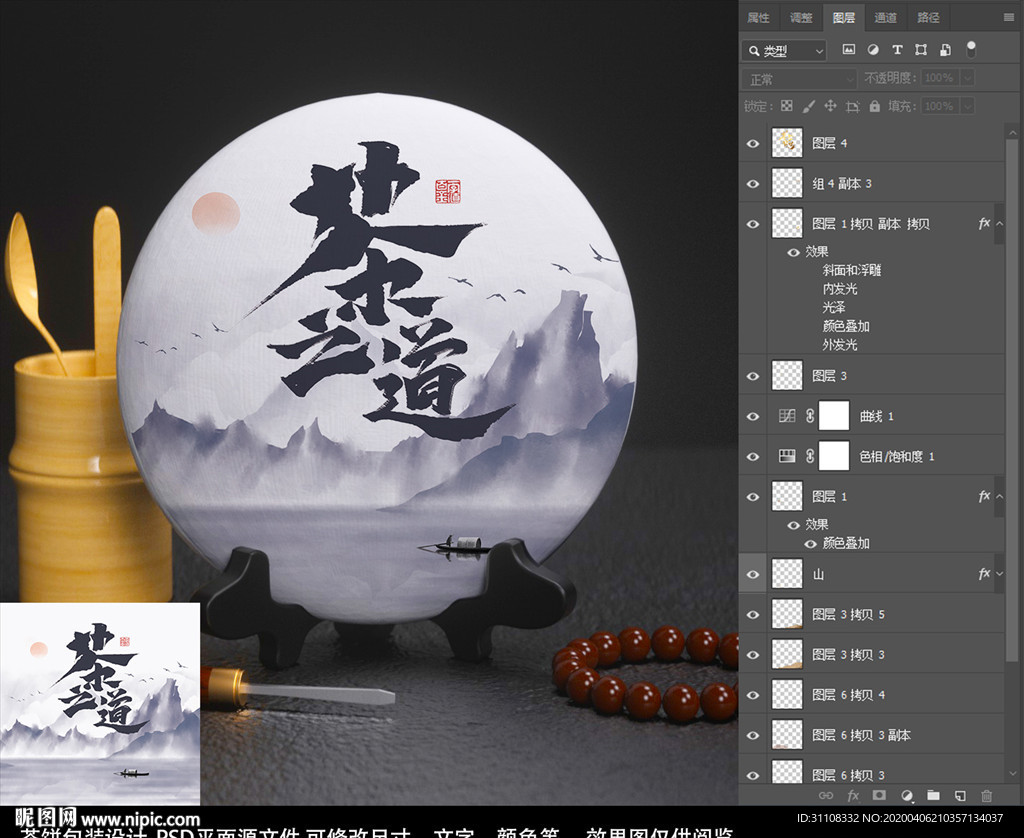Expand effects of the 山 layer

999,573
